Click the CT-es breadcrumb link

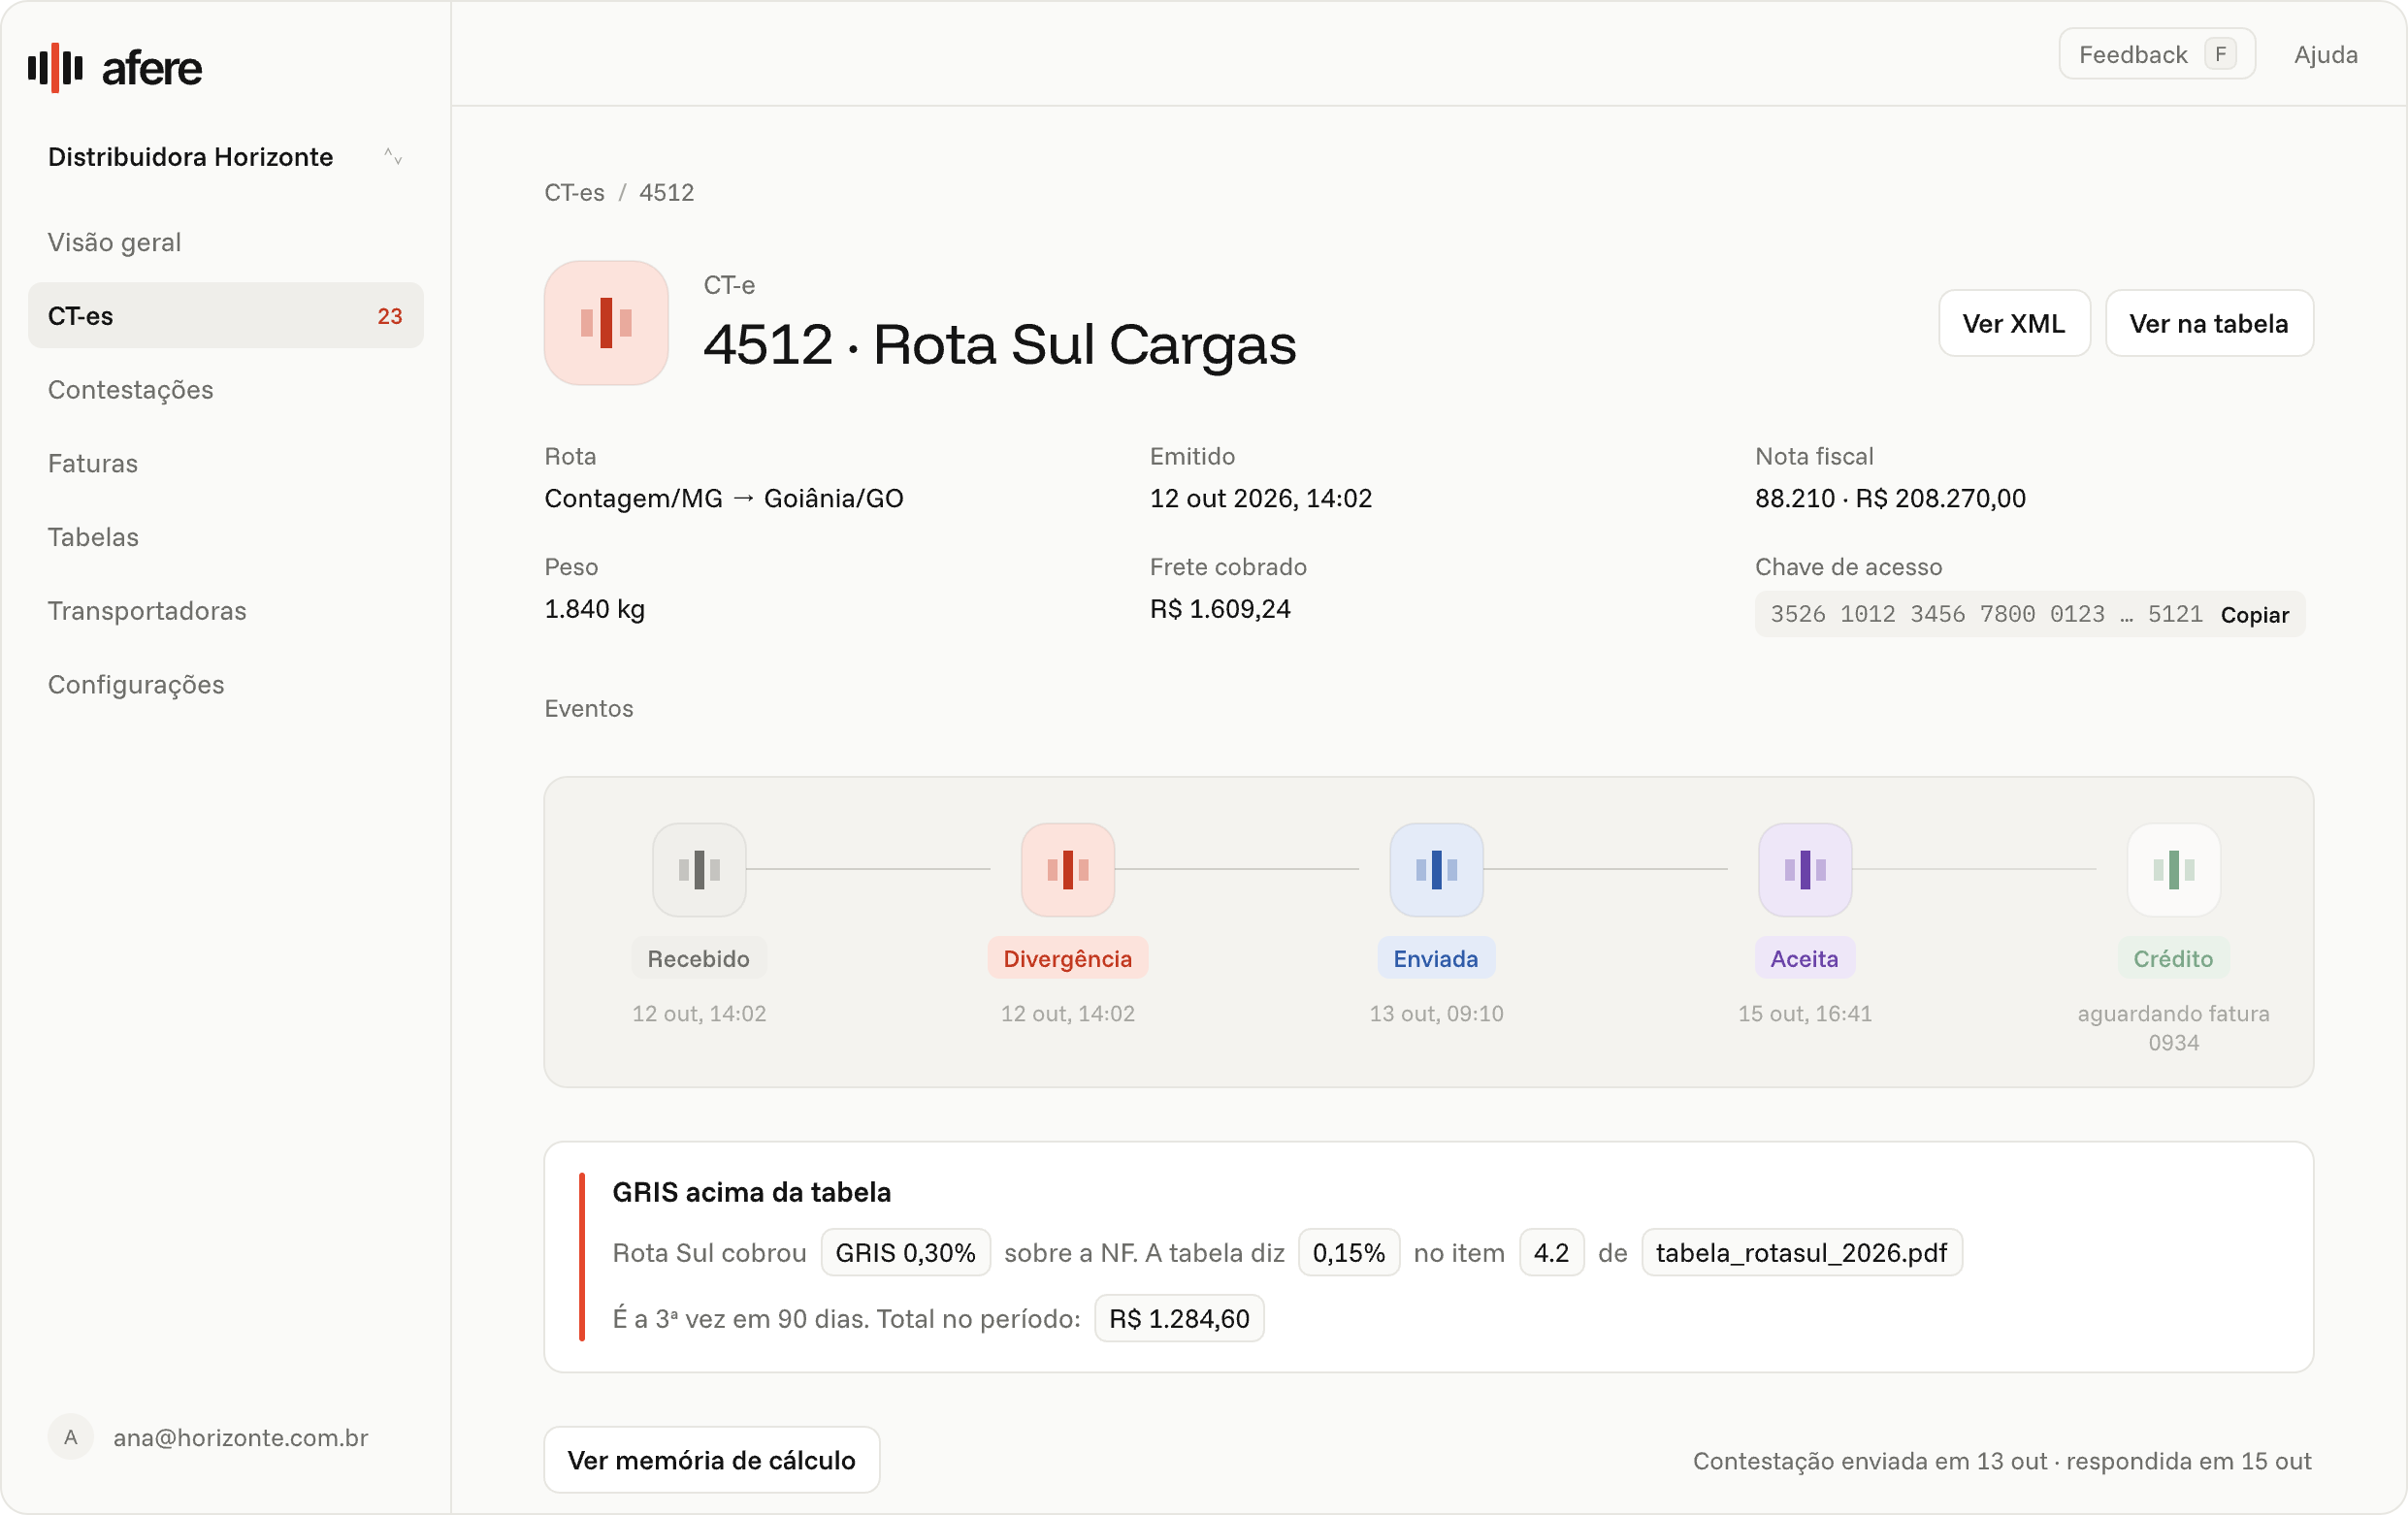tap(574, 192)
